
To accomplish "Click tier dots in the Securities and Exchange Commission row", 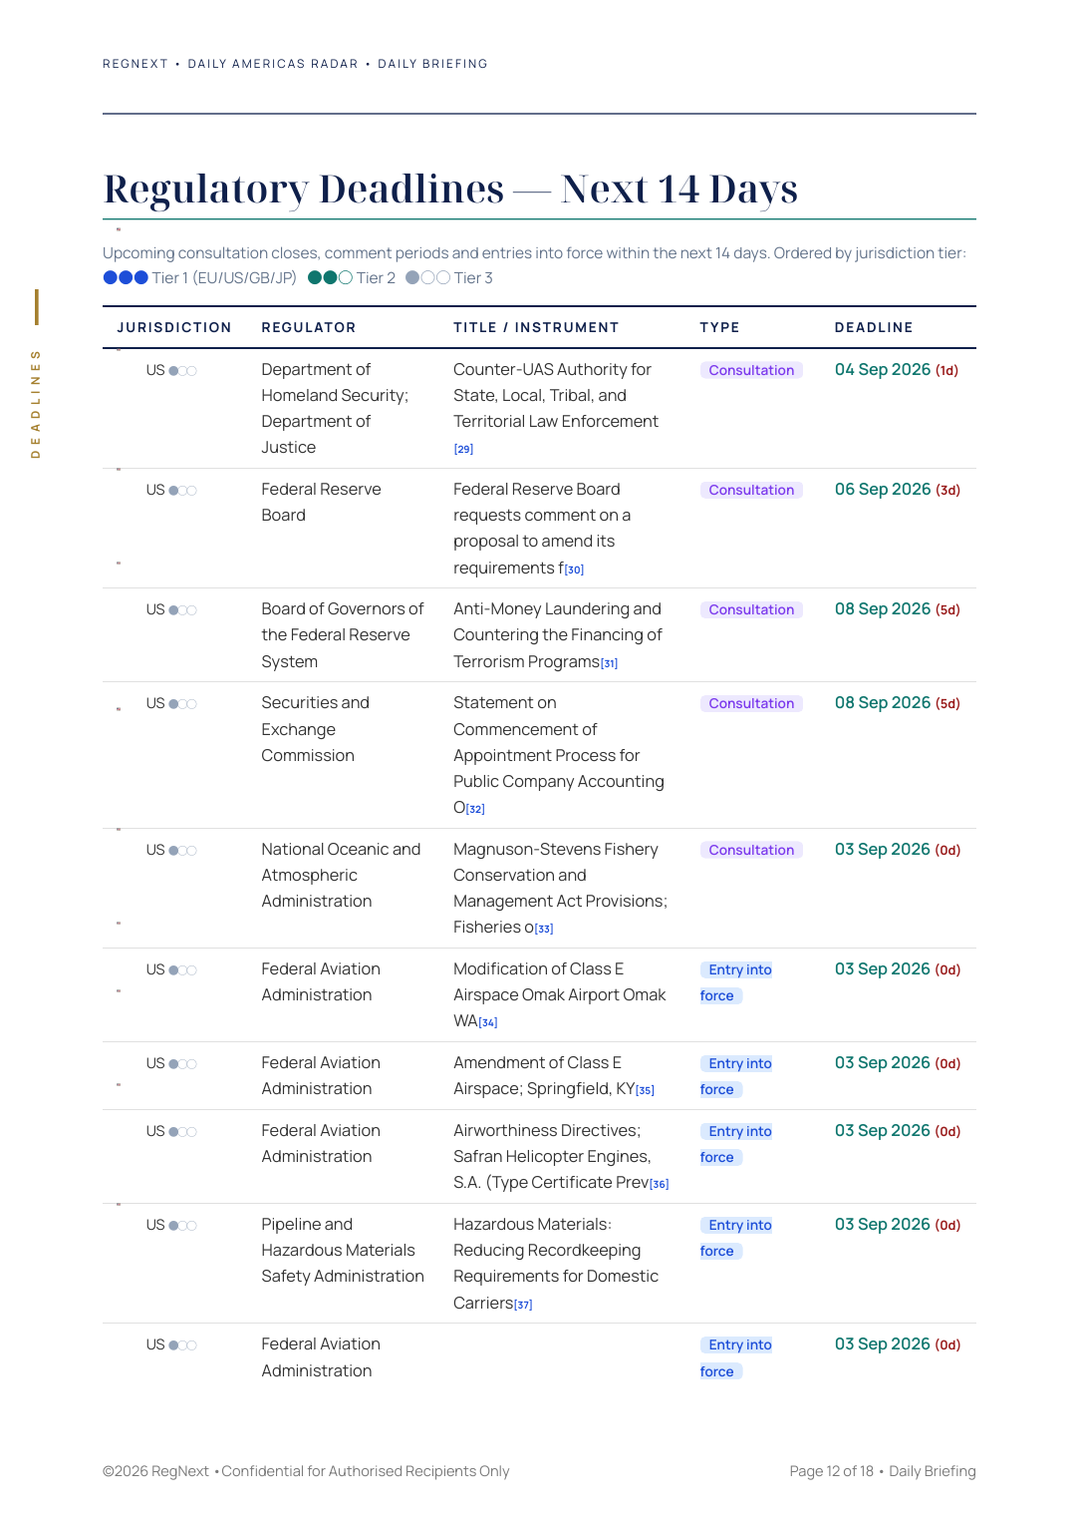I will [x=183, y=705].
